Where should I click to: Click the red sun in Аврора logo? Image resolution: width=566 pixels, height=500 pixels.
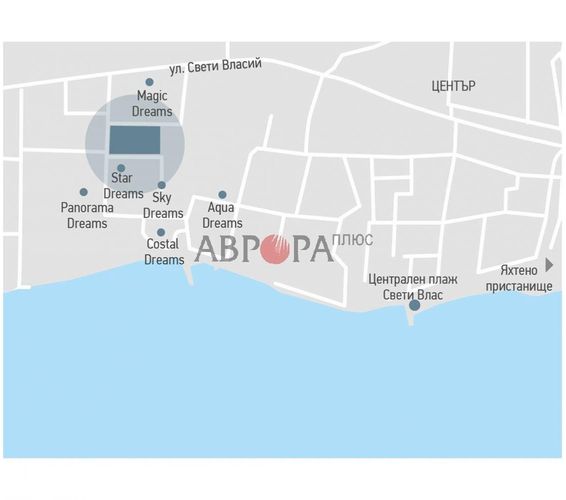tap(275, 249)
